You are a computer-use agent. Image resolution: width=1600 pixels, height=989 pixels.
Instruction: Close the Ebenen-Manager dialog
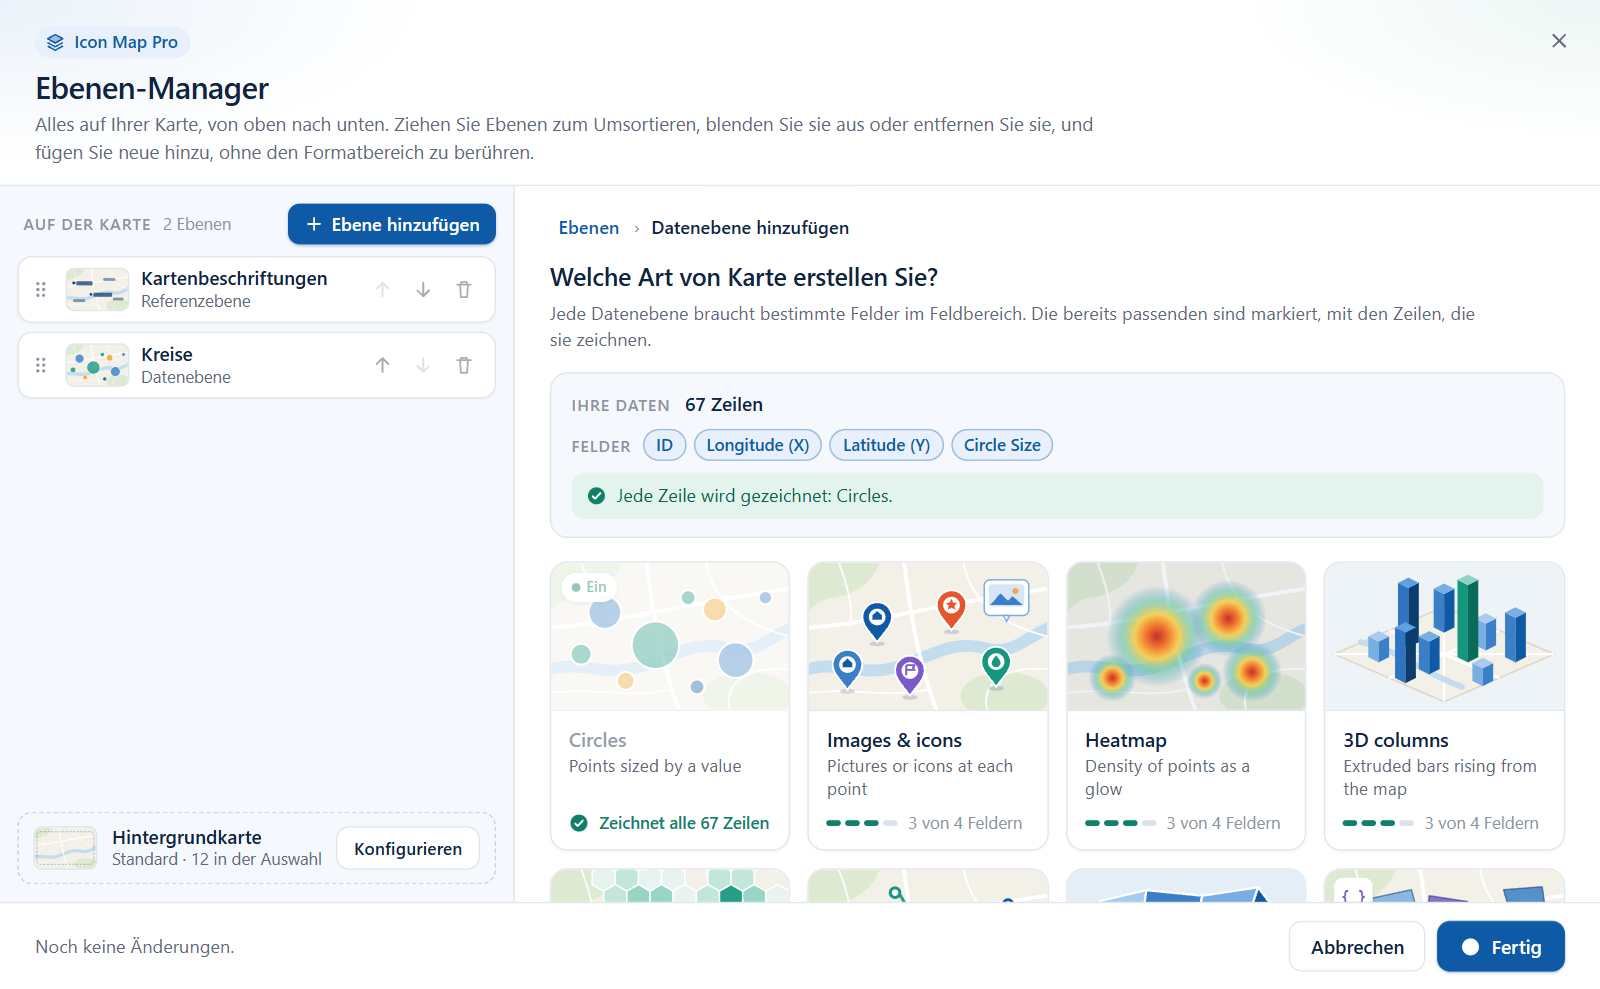1559,41
